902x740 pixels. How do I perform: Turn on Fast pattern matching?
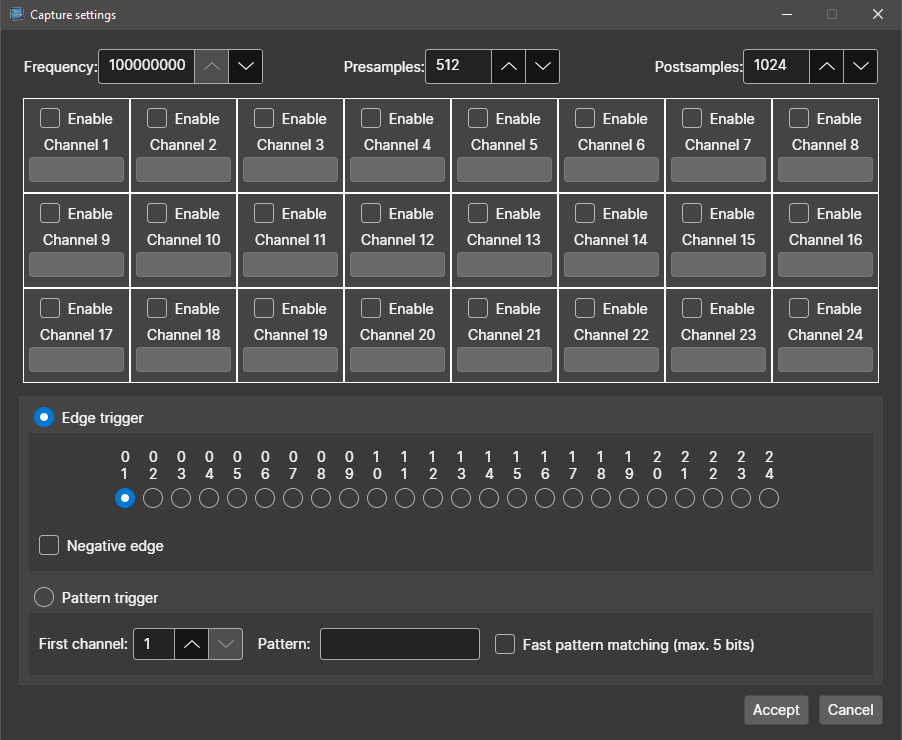(x=505, y=644)
